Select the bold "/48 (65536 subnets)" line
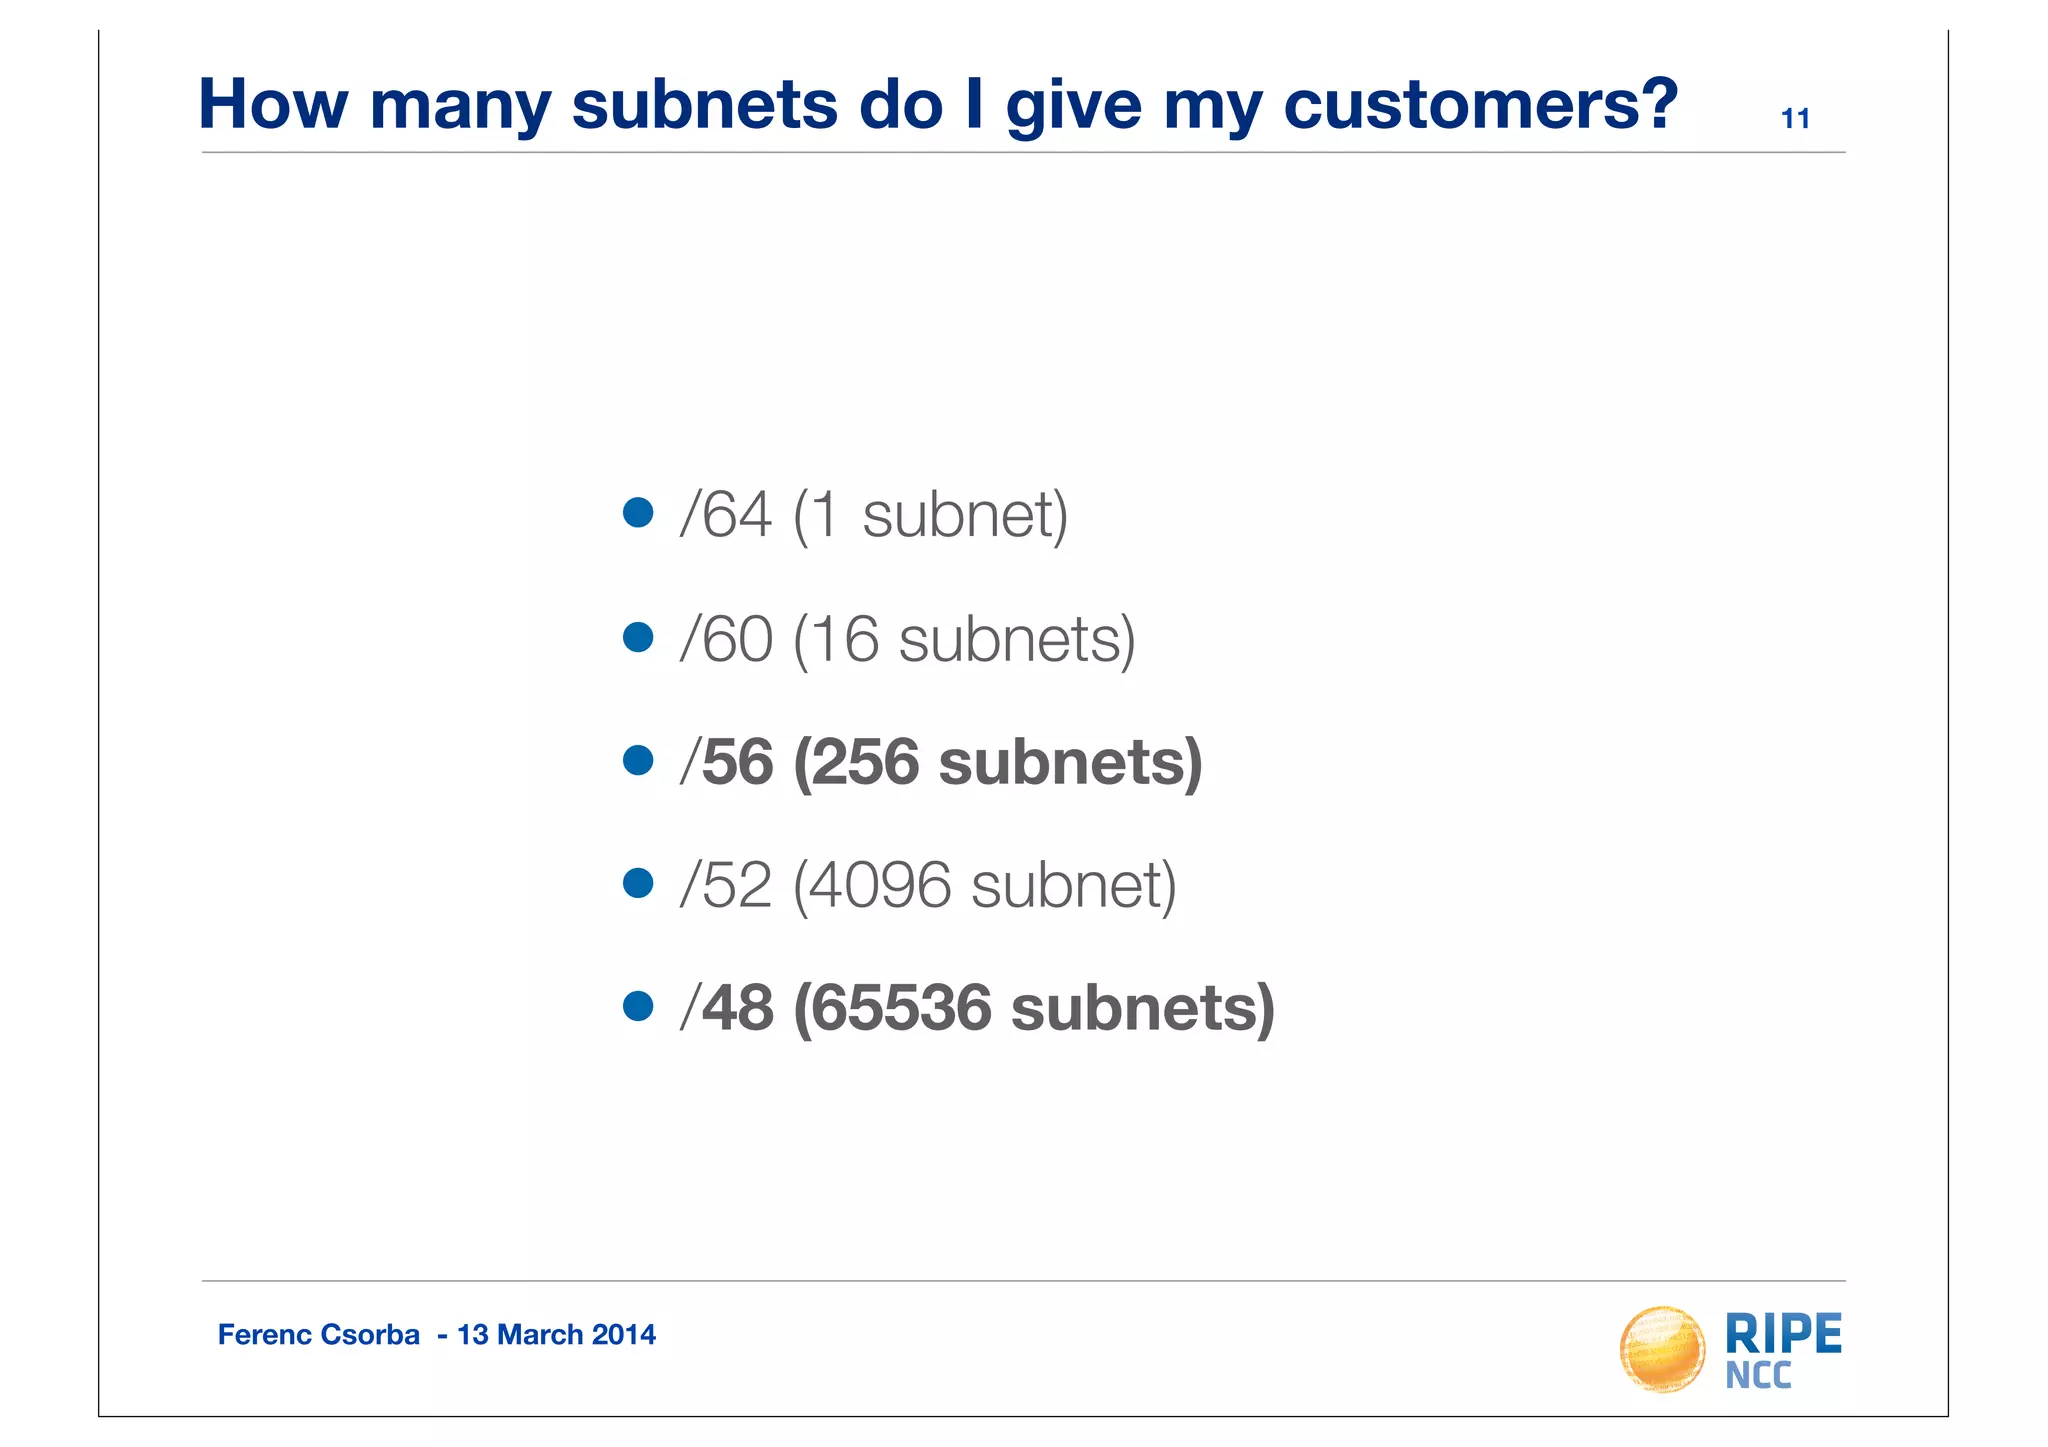 coord(976,1008)
